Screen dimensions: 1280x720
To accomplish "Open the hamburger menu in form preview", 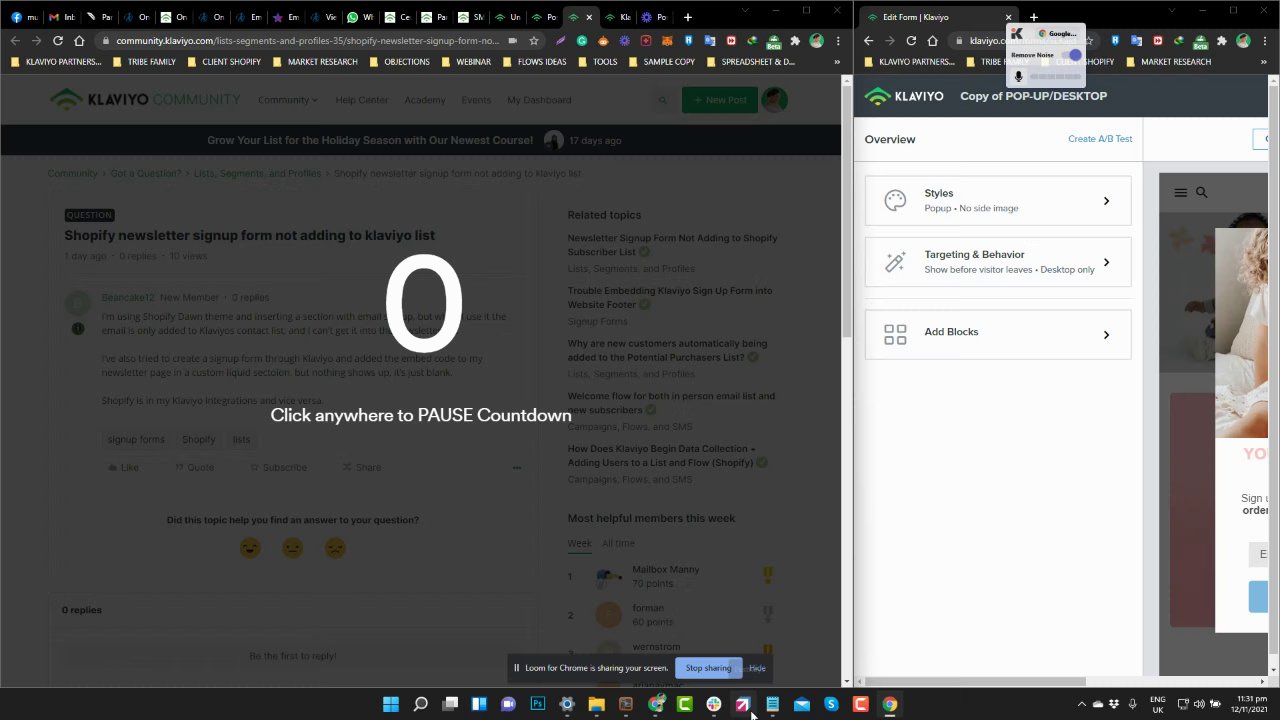I will coord(1181,192).
